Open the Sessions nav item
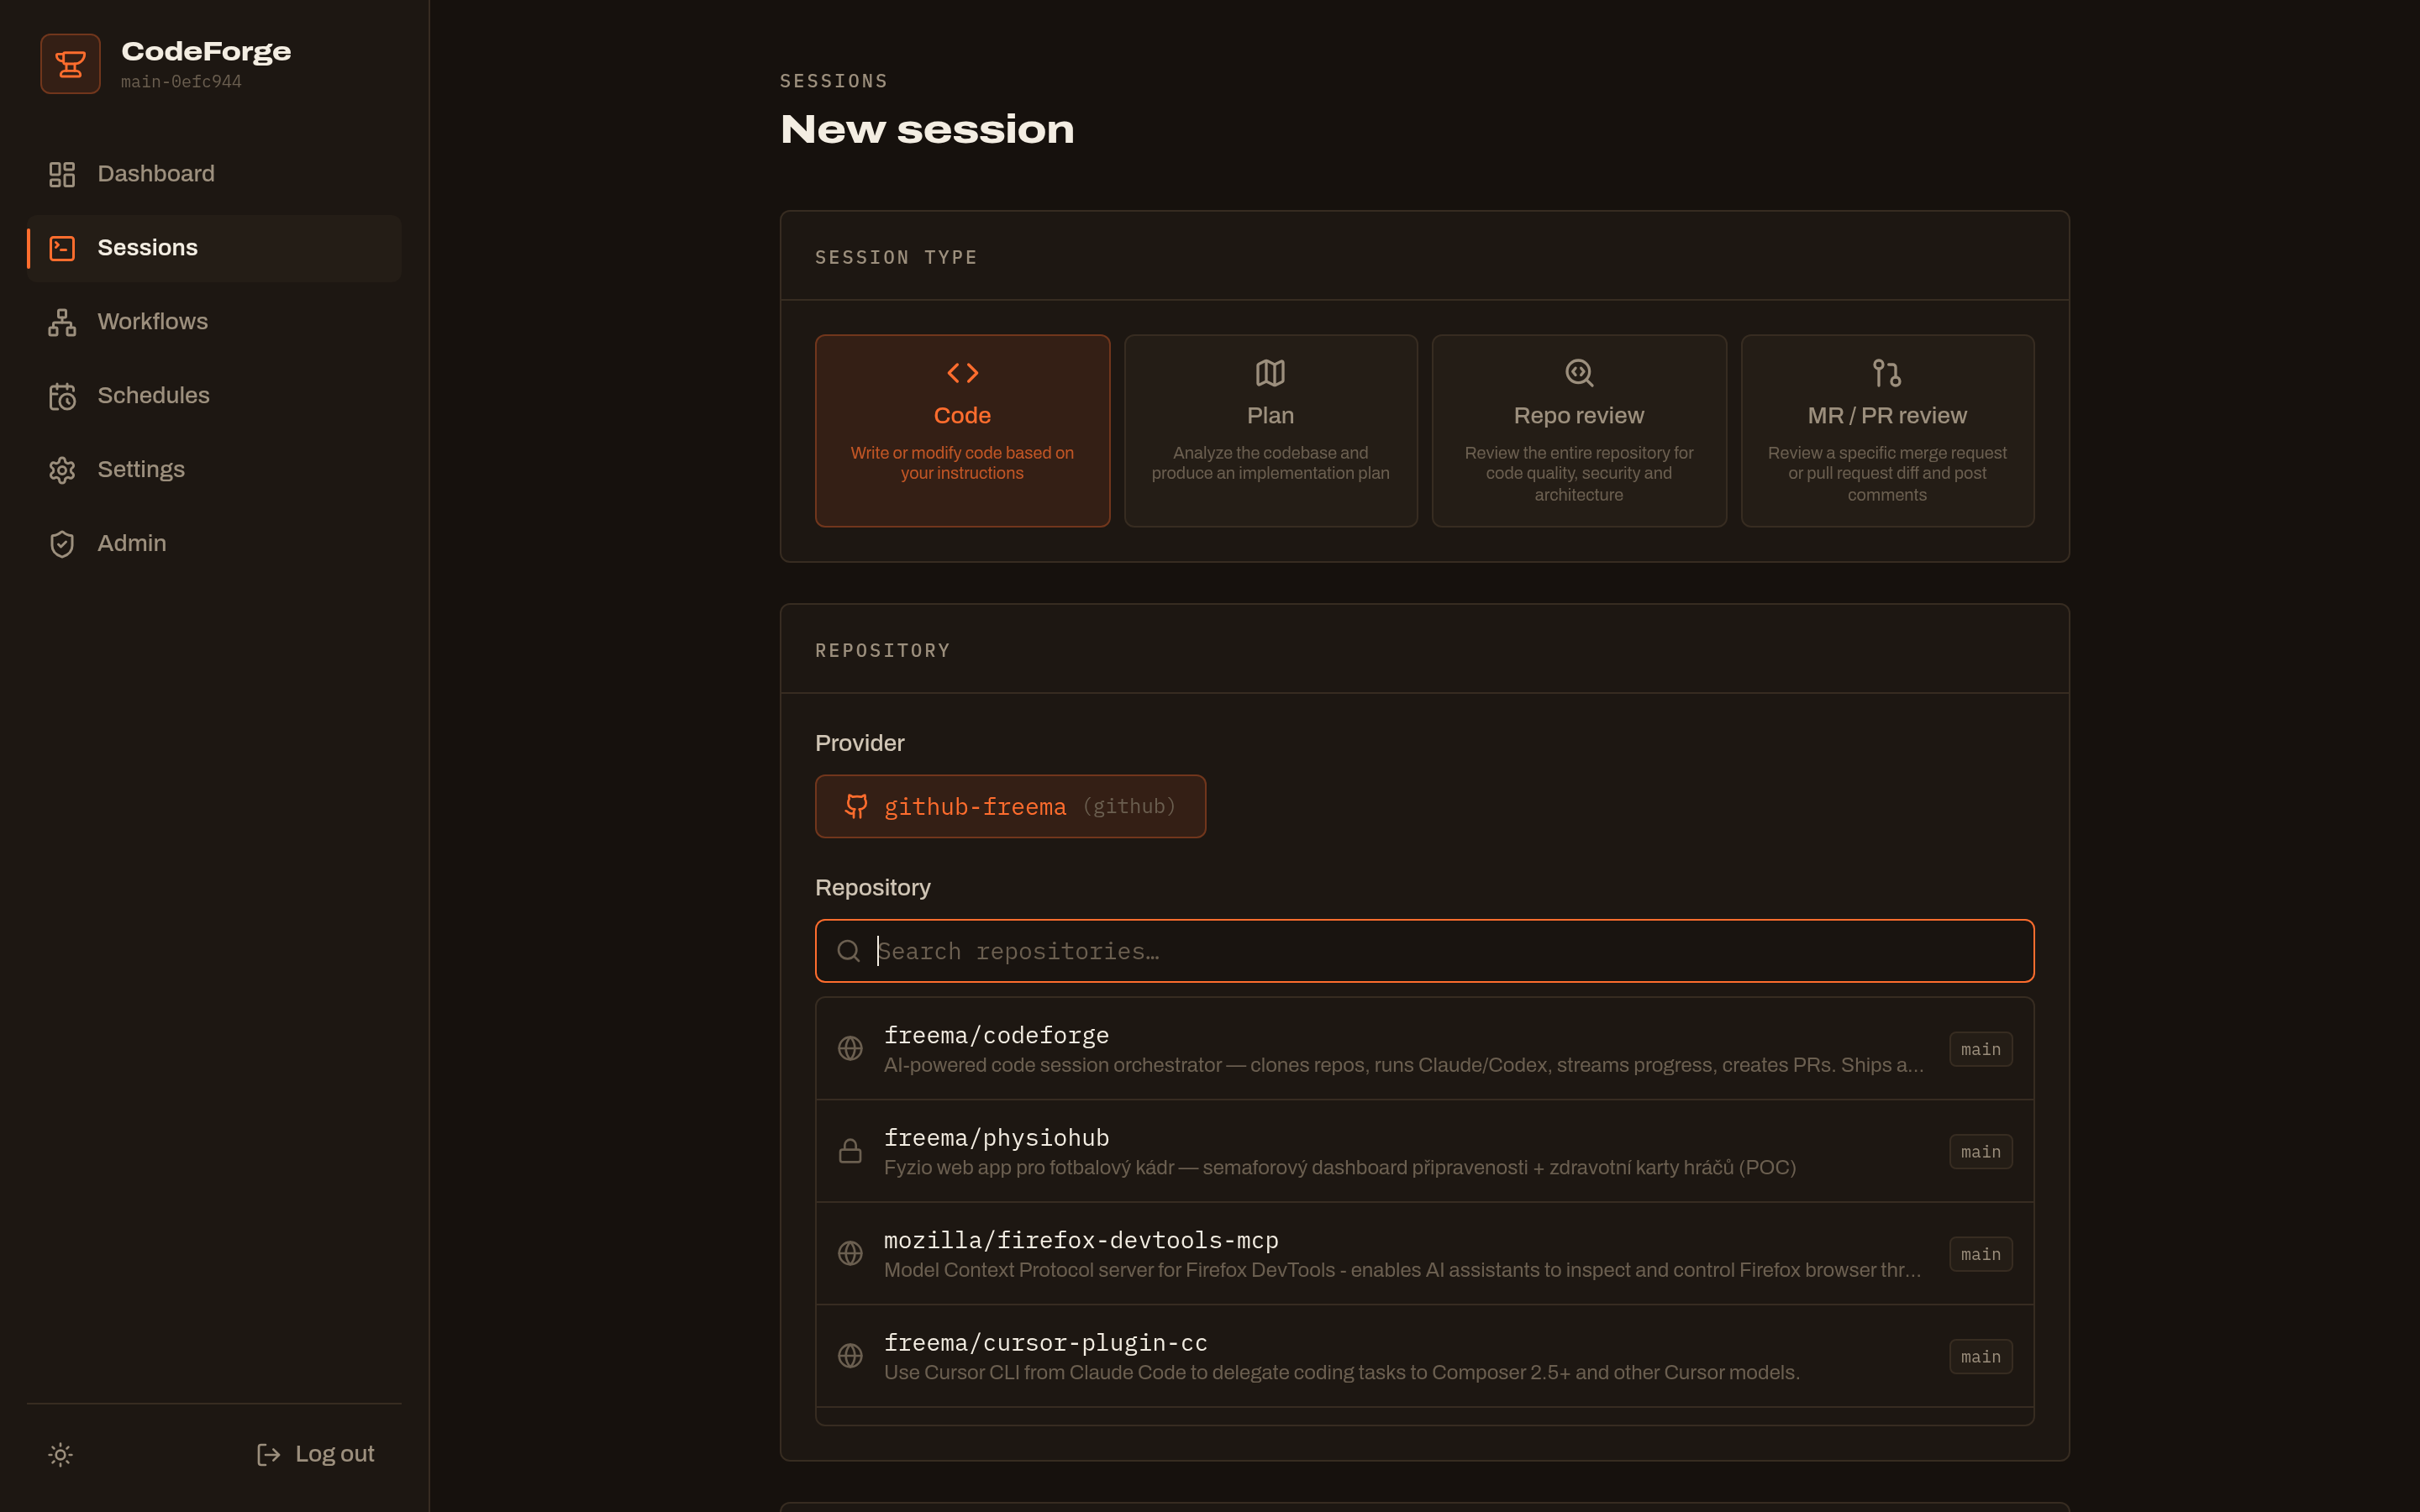2420x1512 pixels. 214,248
